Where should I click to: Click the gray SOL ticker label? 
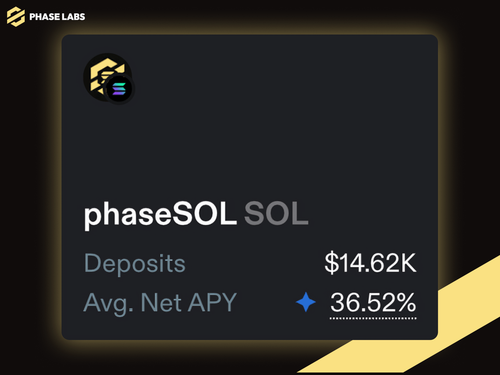276,214
